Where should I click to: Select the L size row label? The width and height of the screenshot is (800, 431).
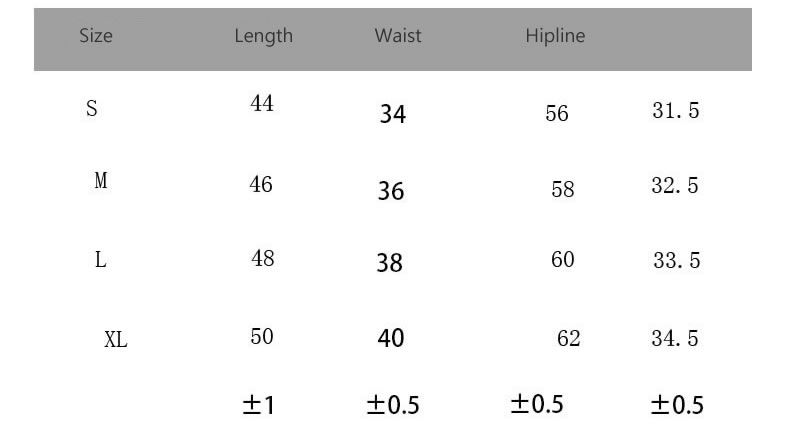coord(100,260)
